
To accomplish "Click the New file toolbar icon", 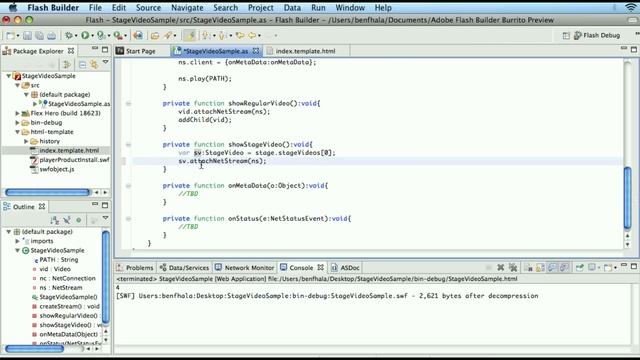I will click(x=10, y=36).
